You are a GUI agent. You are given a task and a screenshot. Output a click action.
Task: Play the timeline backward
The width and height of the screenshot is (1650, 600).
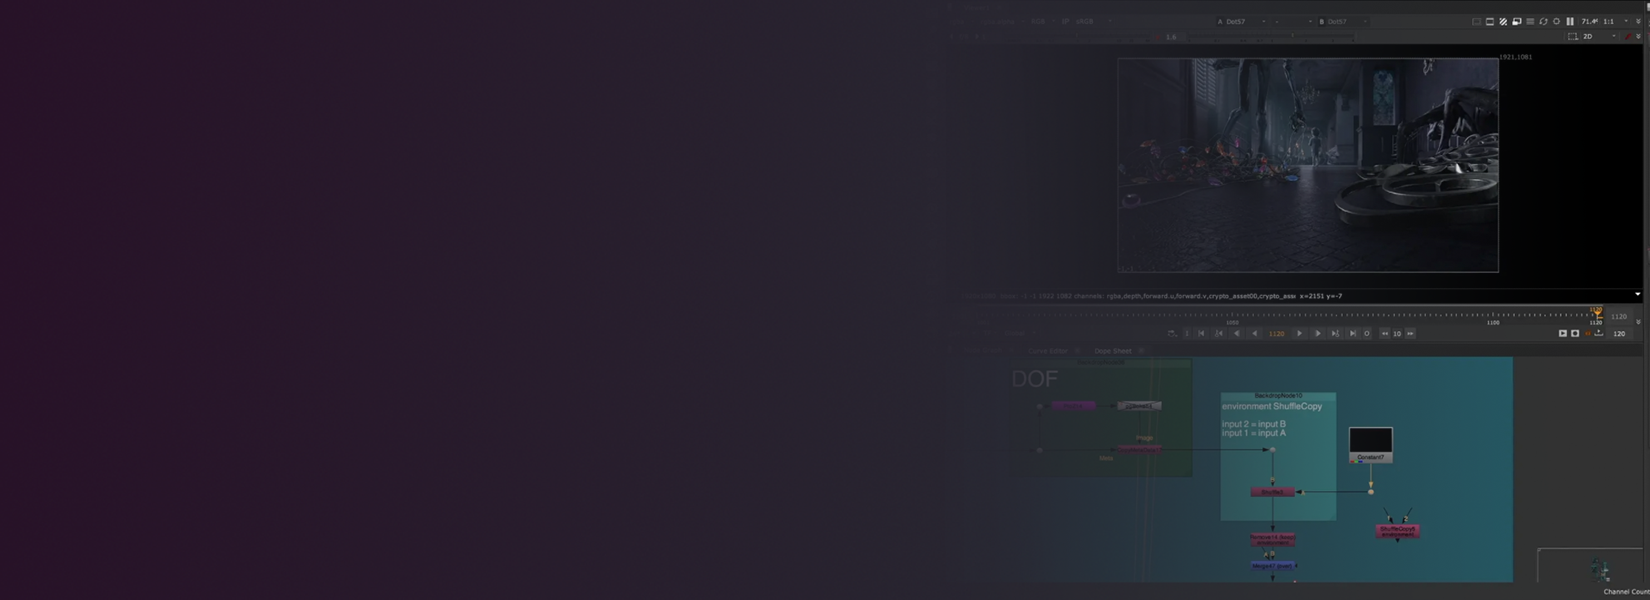pos(1255,334)
